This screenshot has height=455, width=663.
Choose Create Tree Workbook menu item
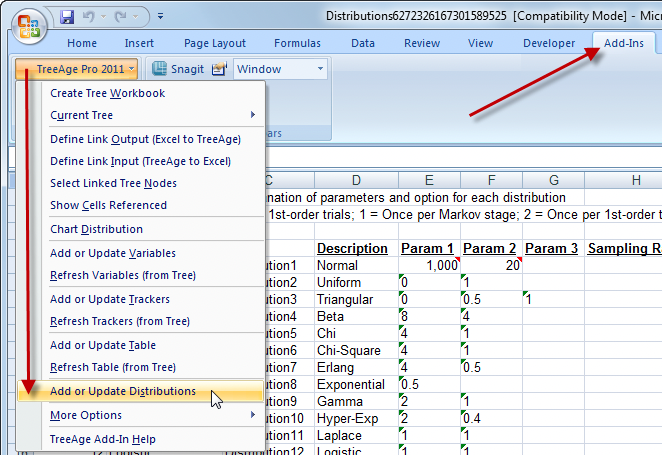140,93
